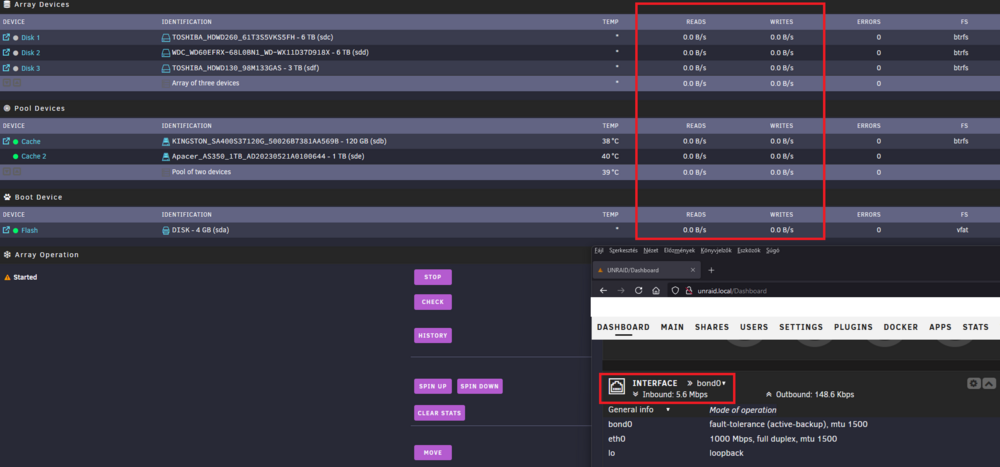Close the UNRAID/Dashboard browser tab
Viewport: 1000px width, 467px height.
[693, 270]
